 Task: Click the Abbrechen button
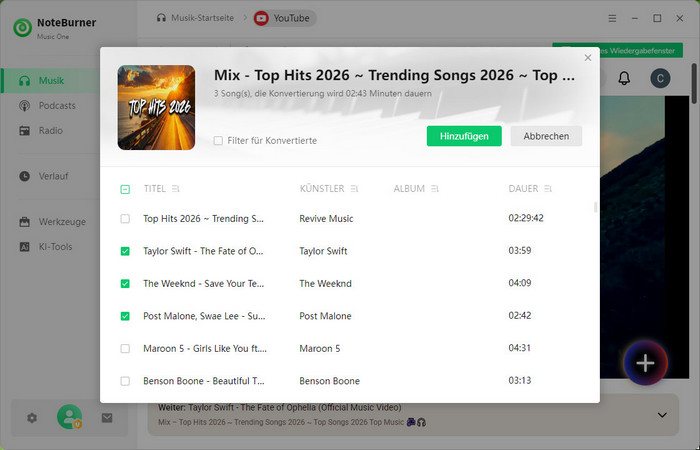pos(546,136)
